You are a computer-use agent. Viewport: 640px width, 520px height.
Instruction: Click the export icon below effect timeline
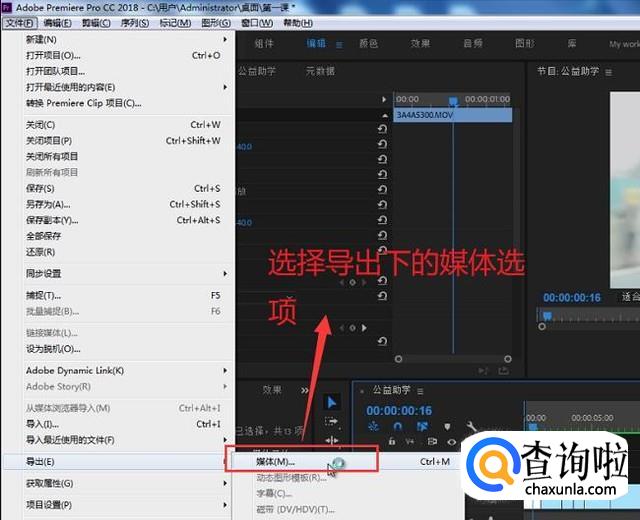point(504,370)
